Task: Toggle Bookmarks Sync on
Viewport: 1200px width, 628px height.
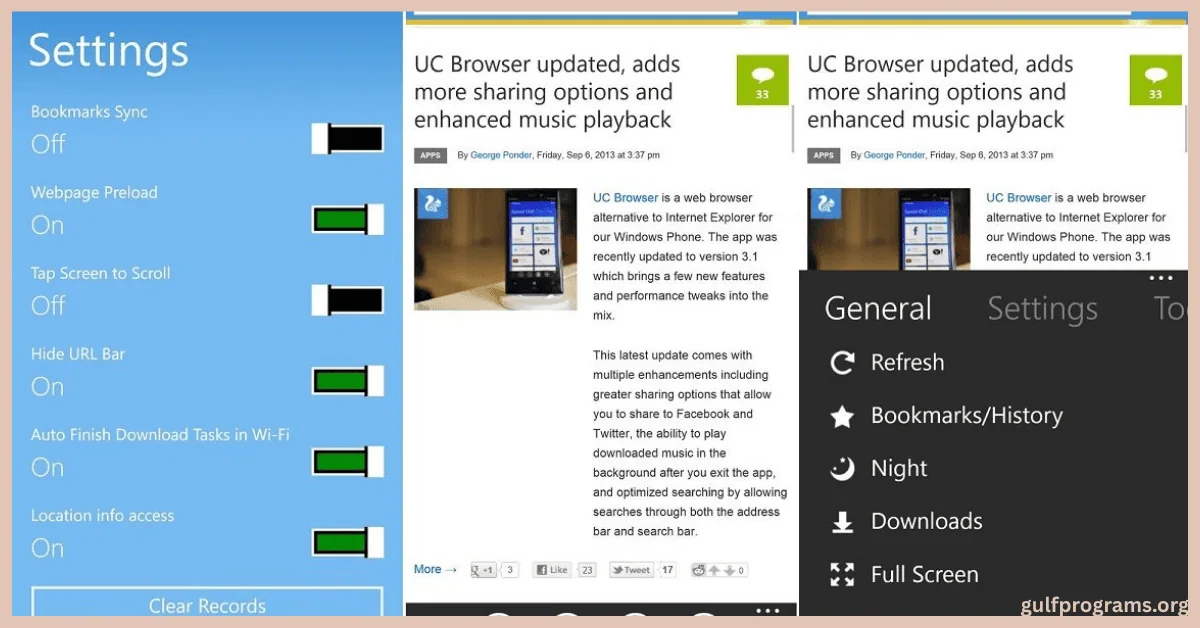Action: click(x=347, y=138)
